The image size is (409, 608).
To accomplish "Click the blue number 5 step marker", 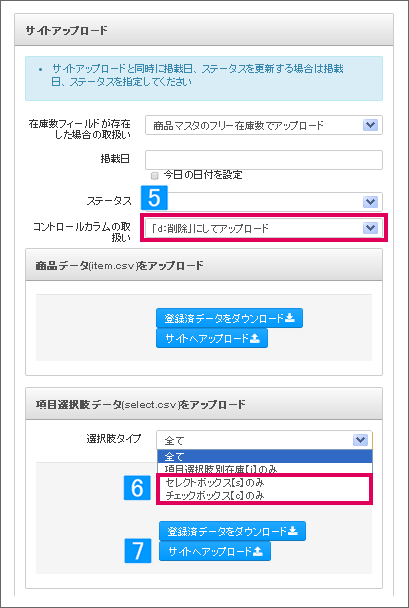I will 154,198.
